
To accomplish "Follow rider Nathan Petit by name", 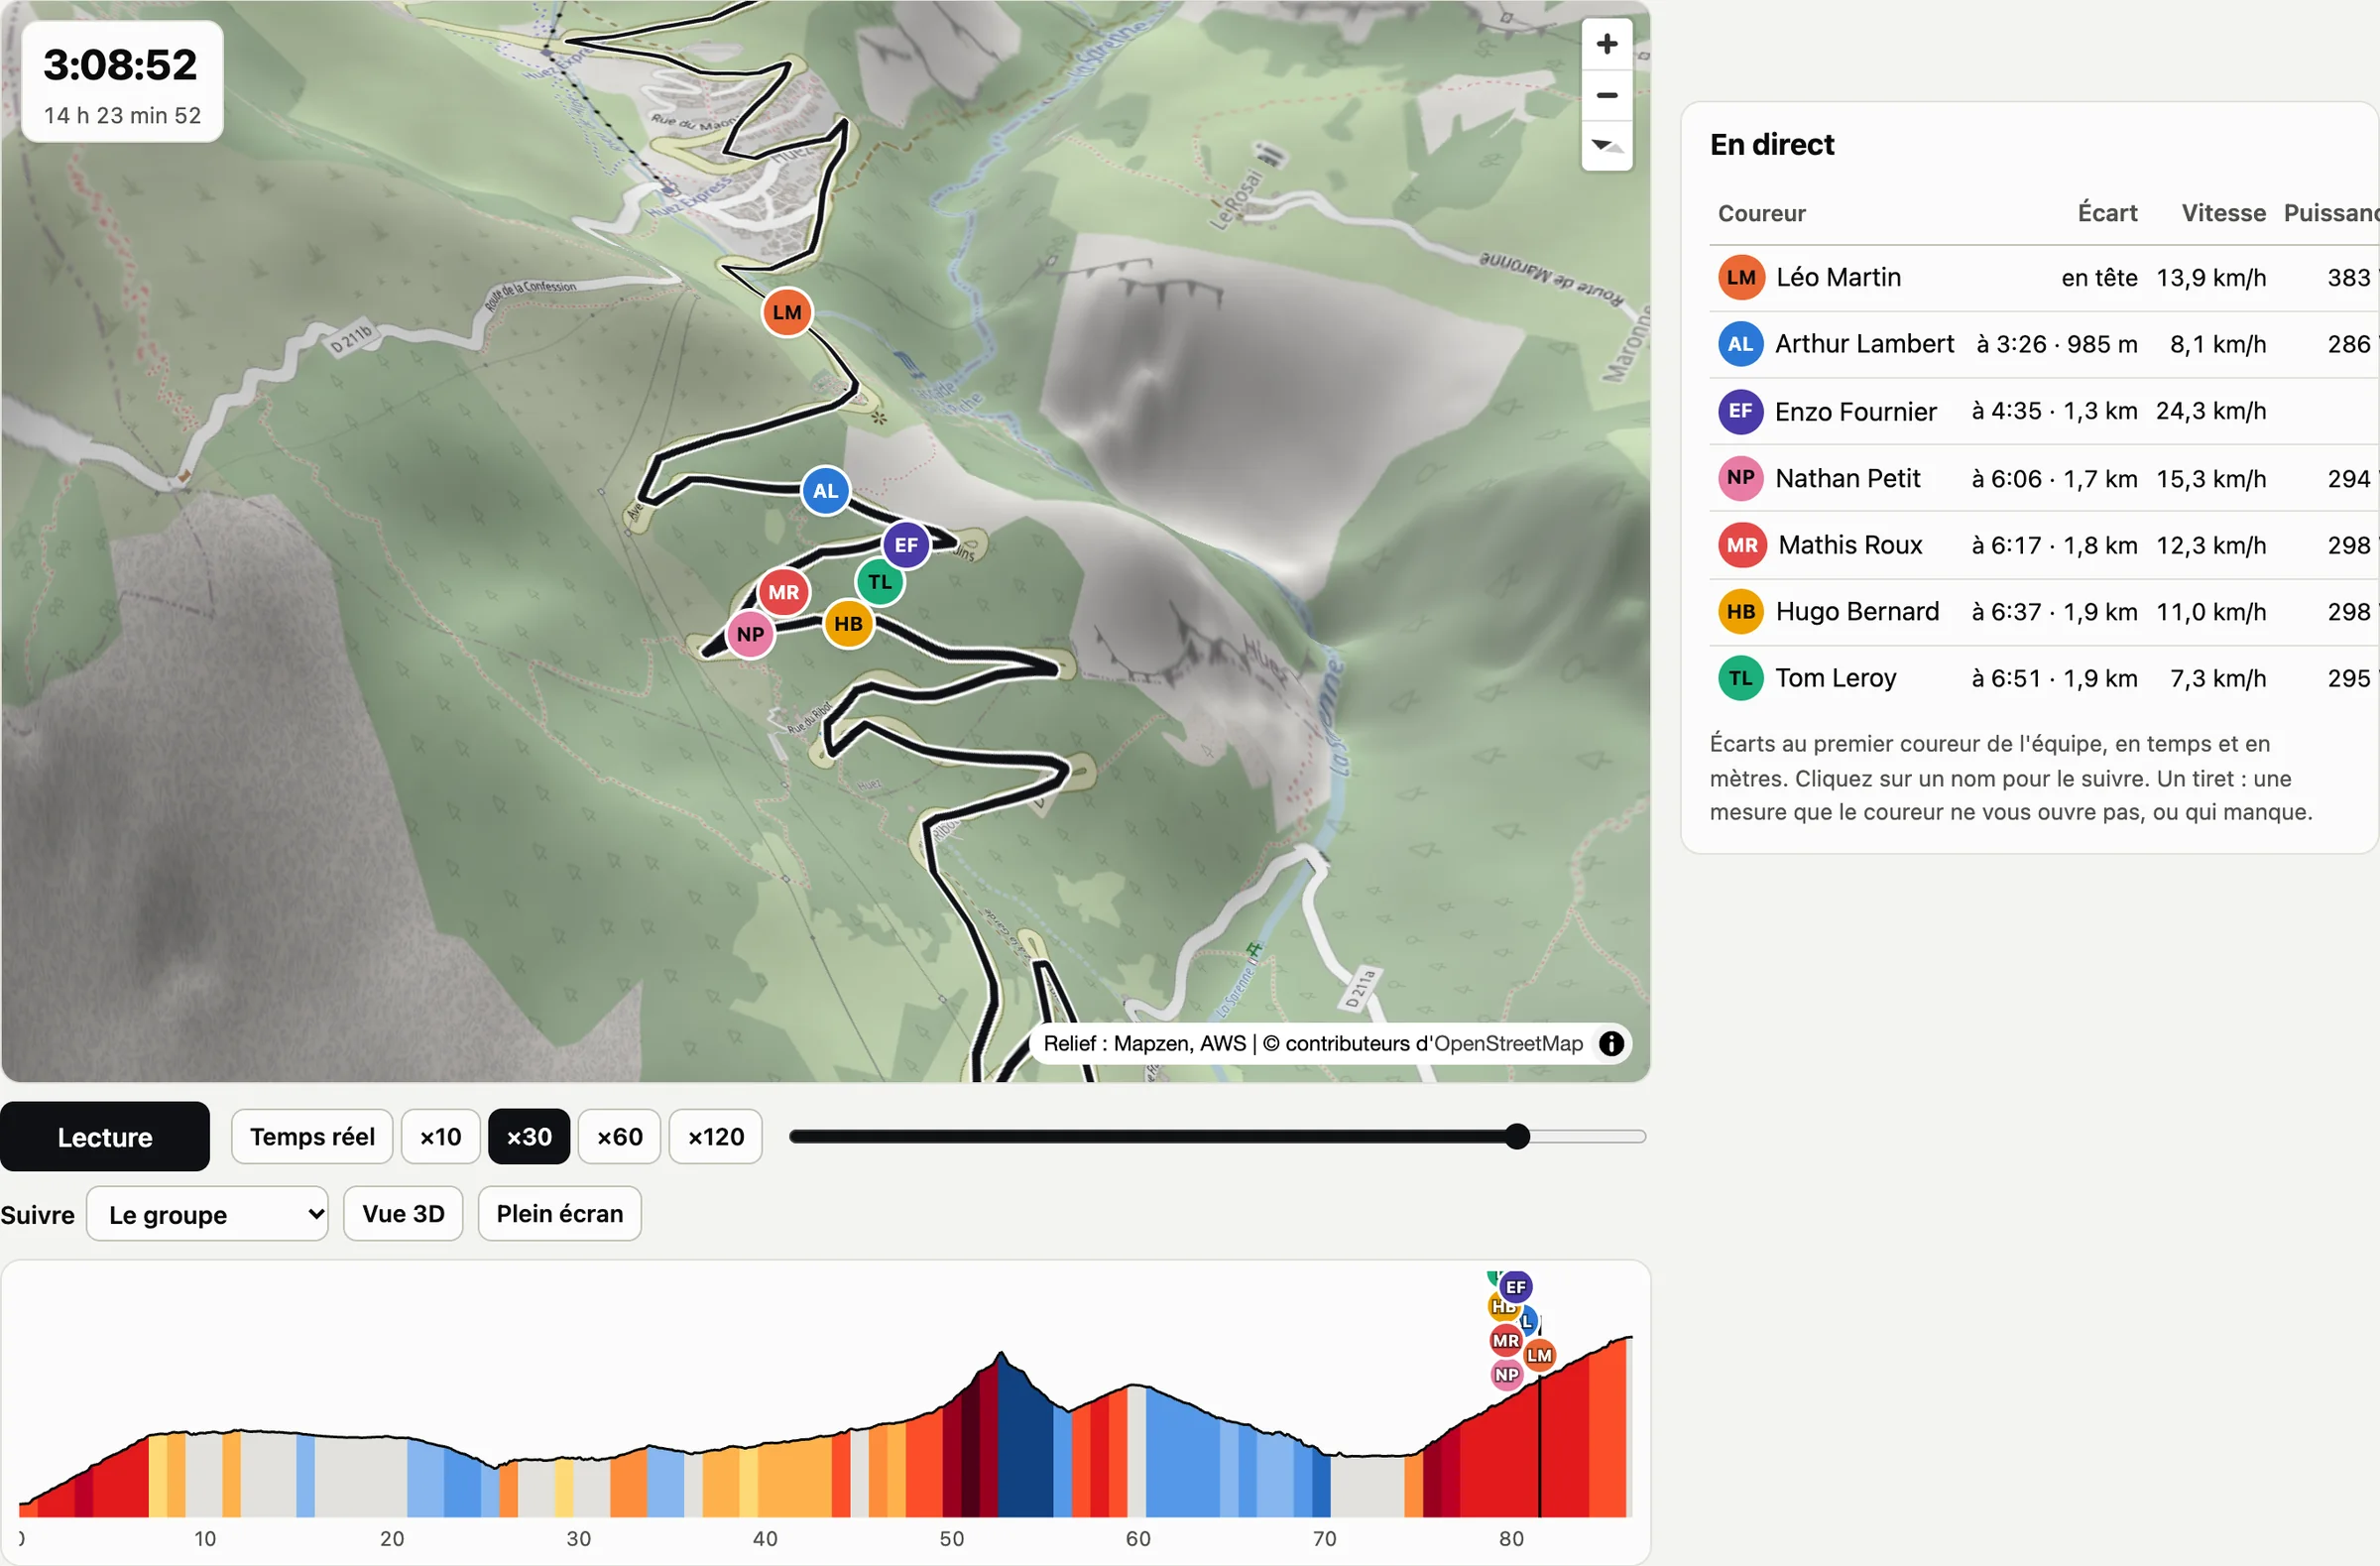I will pos(1847,478).
